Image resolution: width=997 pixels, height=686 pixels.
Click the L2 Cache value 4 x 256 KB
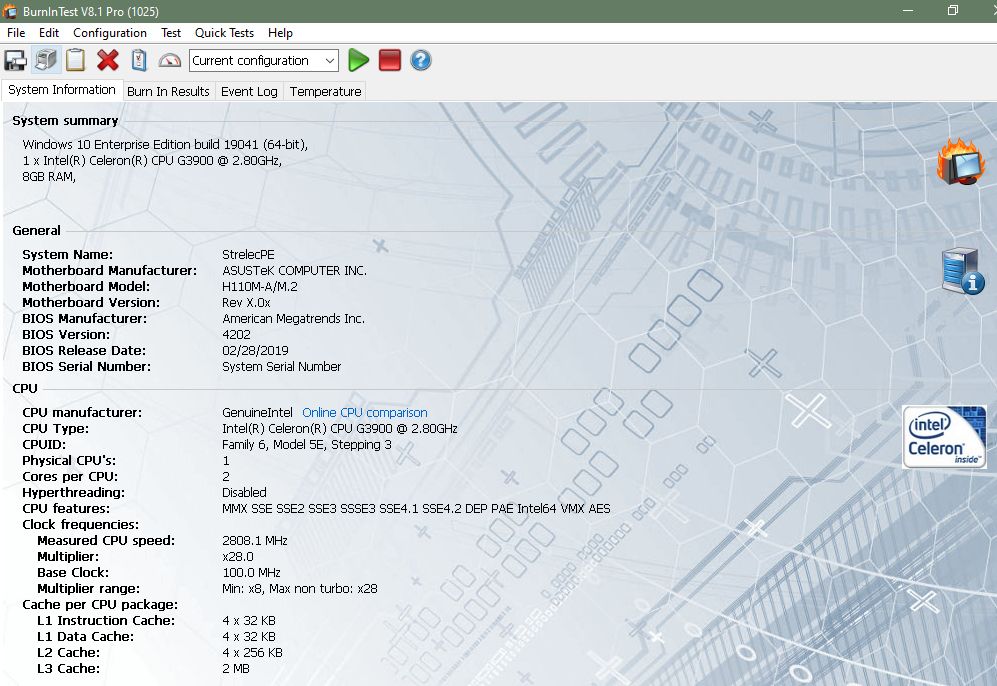point(252,652)
